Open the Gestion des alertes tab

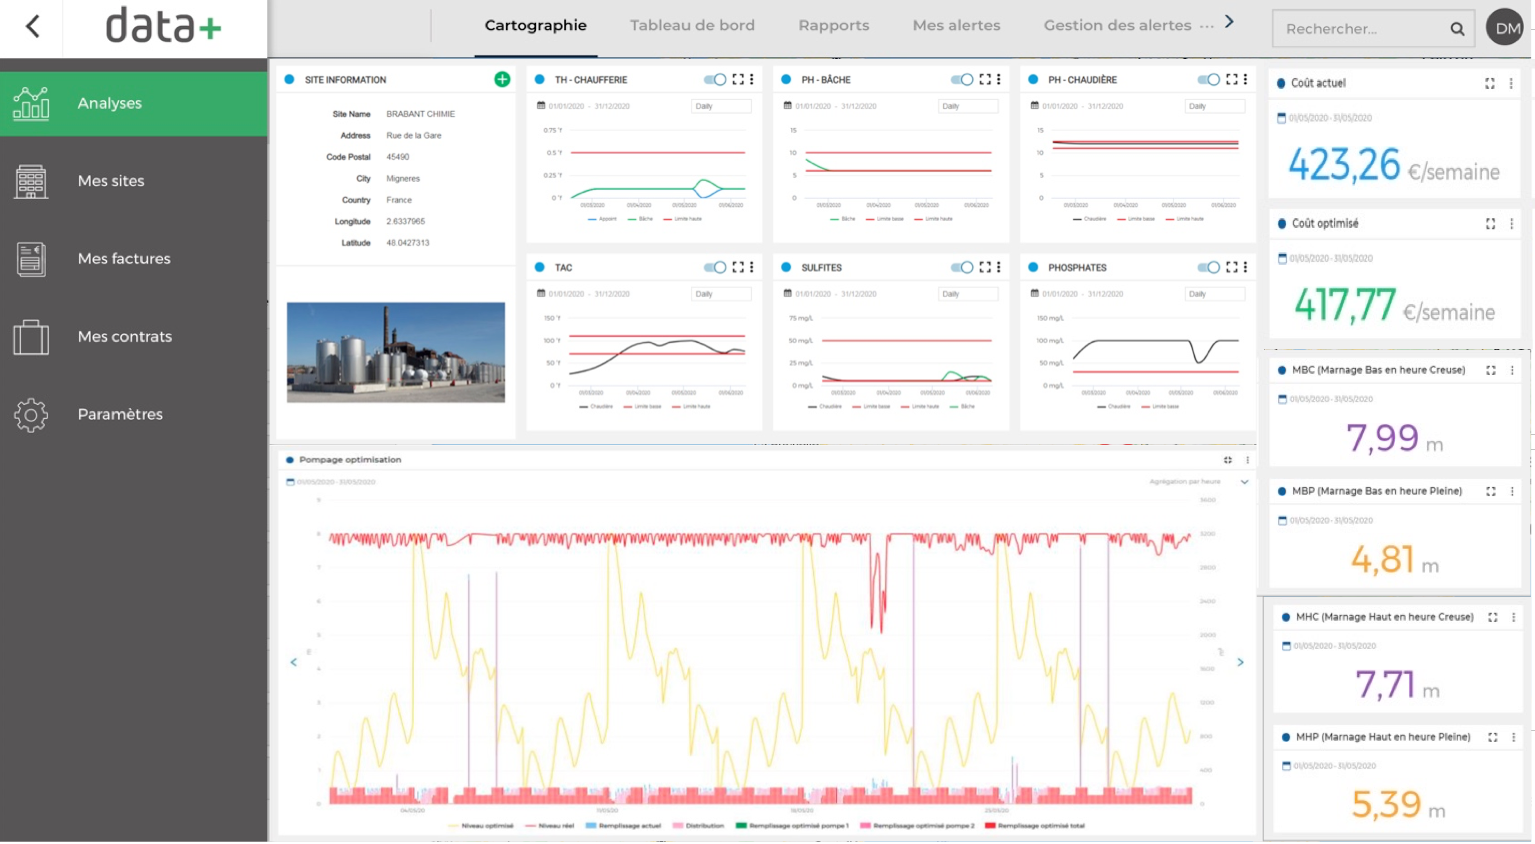pos(1117,25)
